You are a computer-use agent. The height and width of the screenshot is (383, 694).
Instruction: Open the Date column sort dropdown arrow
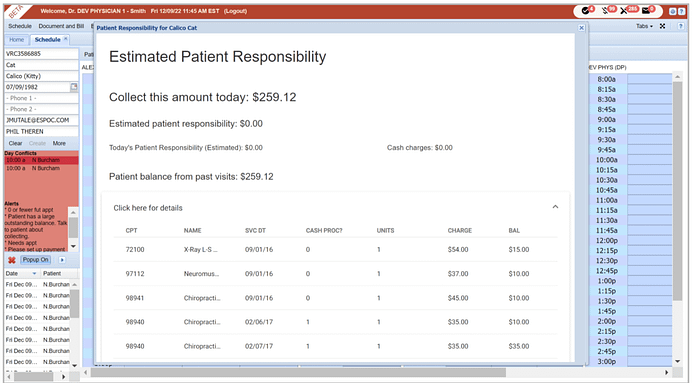point(35,274)
